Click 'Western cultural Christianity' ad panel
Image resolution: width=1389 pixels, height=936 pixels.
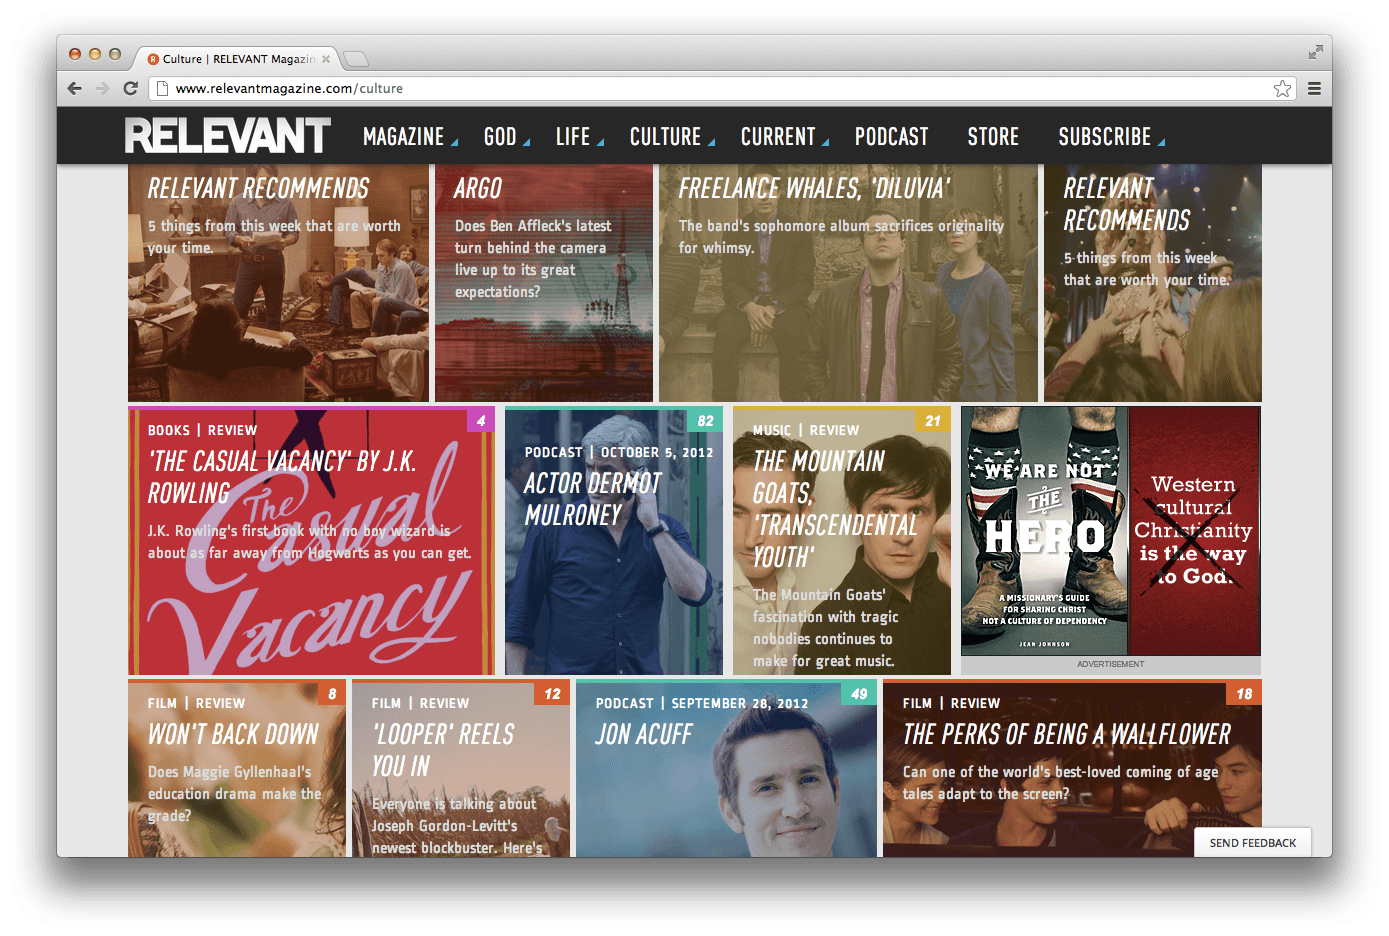point(1194,531)
